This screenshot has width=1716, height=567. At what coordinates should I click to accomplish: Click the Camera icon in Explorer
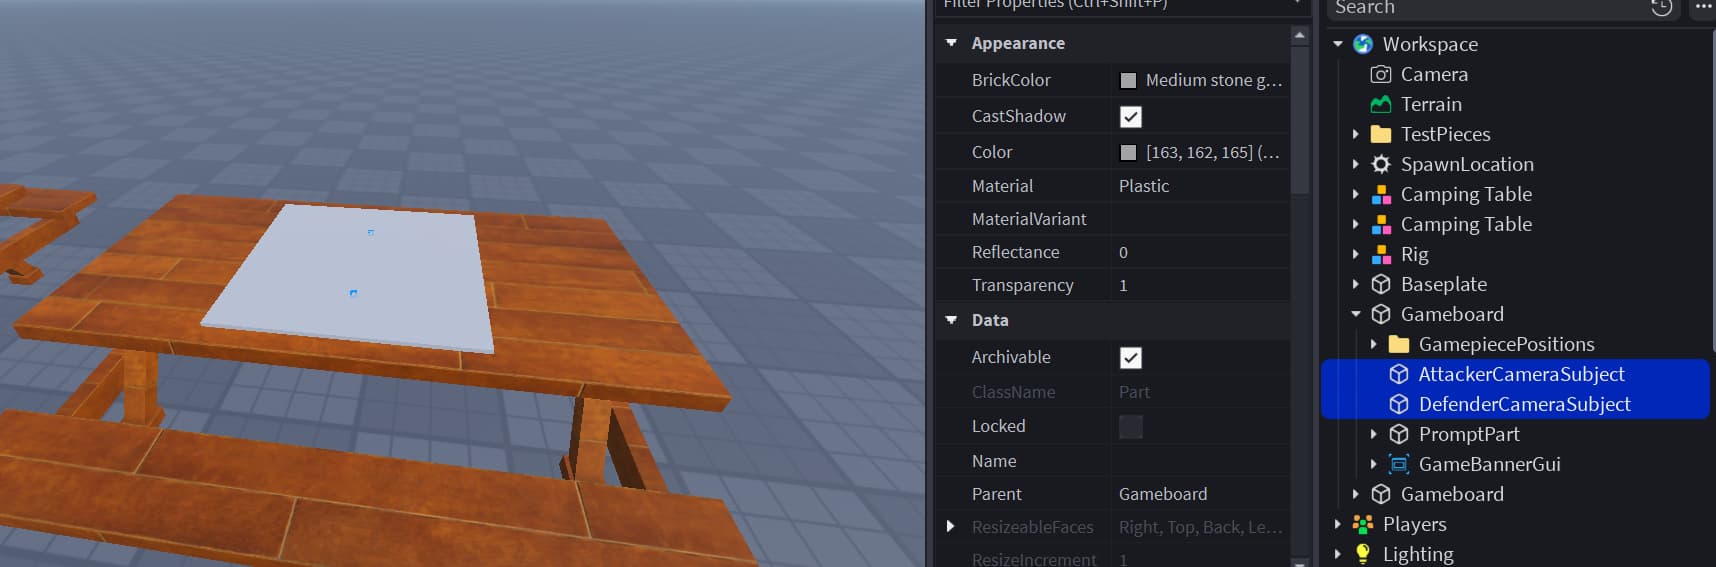point(1381,74)
